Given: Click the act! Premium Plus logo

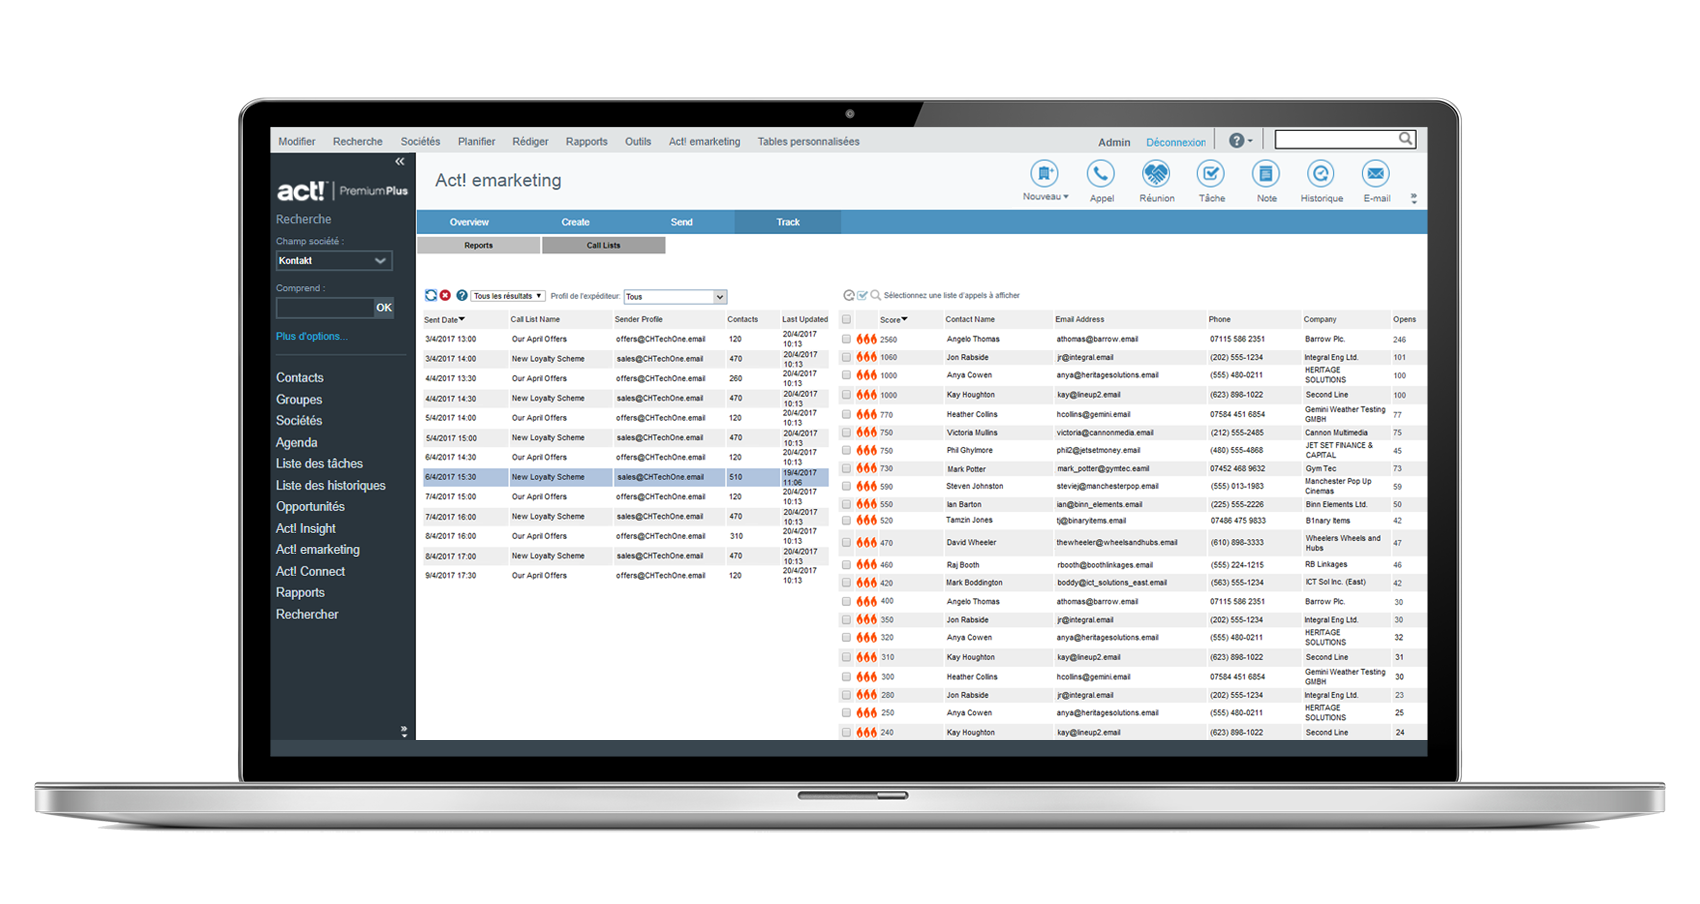Looking at the screenshot, I should click(342, 190).
